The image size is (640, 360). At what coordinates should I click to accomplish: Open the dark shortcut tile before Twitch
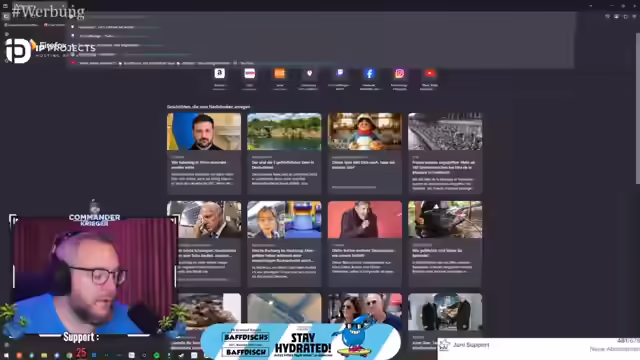pyautogui.click(x=309, y=73)
